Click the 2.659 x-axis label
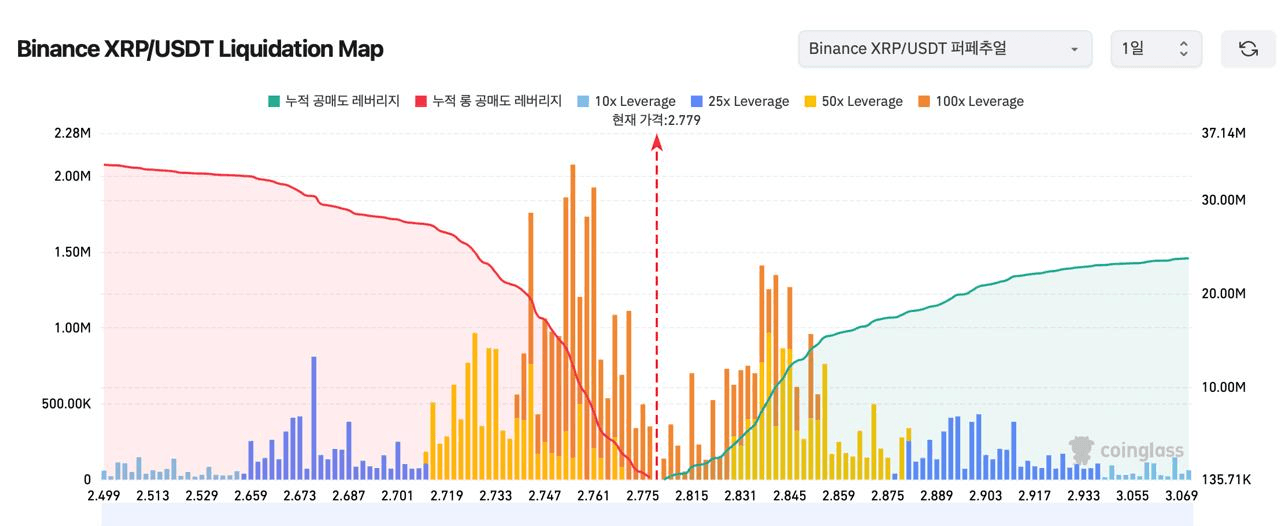Image resolution: width=1280 pixels, height=526 pixels. pos(251,495)
